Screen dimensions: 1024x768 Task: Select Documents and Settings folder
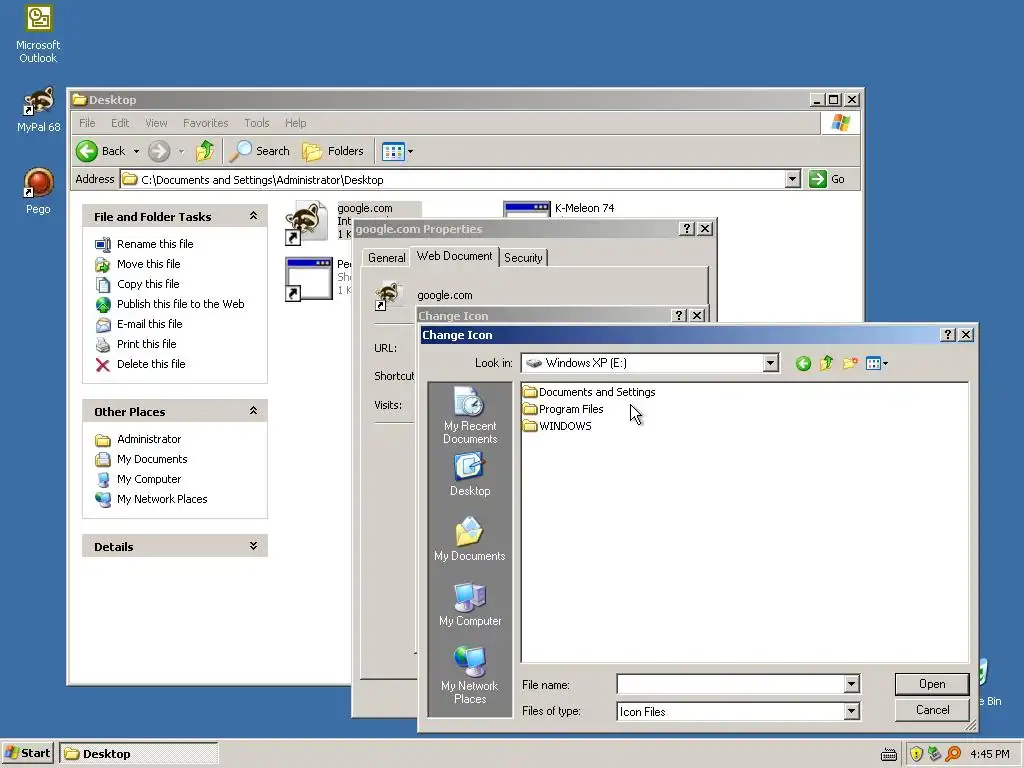589,392
